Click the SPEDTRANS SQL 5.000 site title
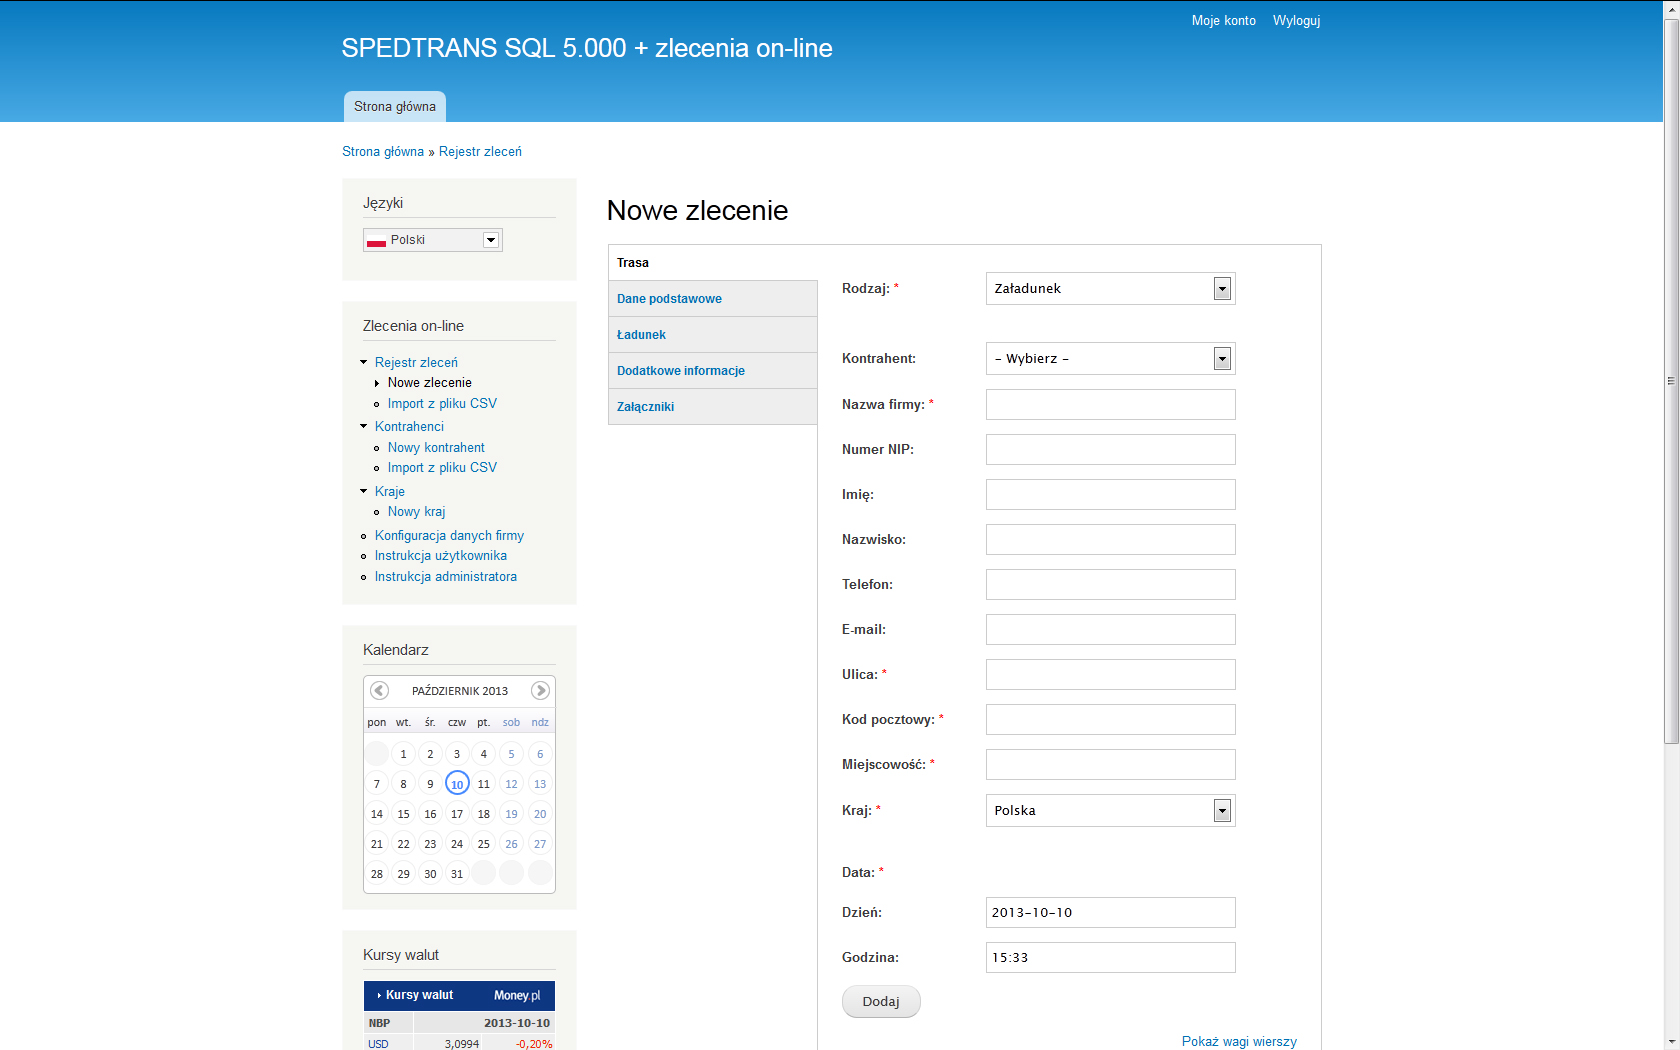The image size is (1680, 1050). [x=587, y=48]
